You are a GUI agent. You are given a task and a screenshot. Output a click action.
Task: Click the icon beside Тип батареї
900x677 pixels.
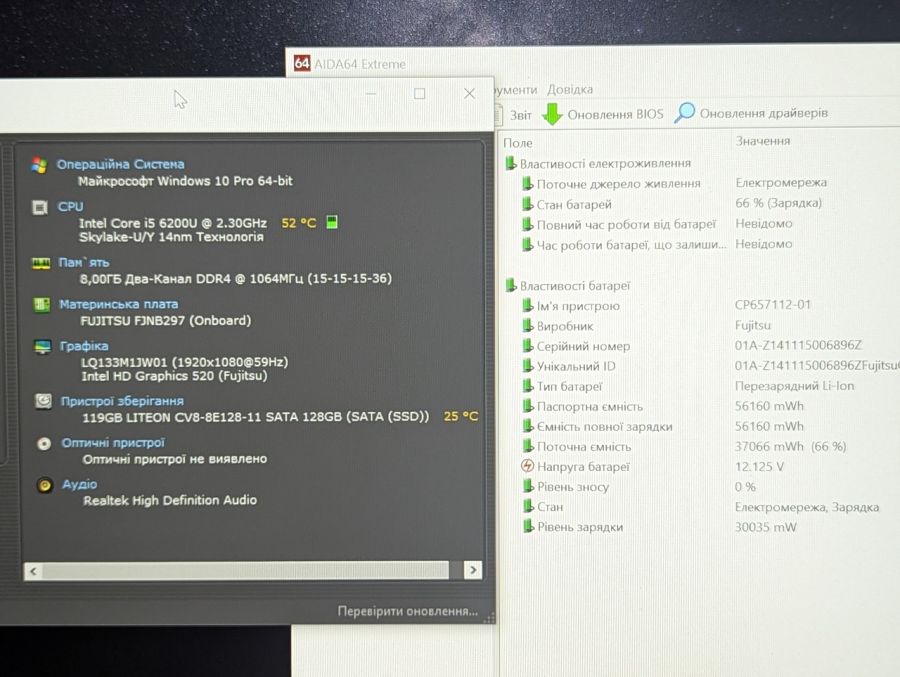527,386
